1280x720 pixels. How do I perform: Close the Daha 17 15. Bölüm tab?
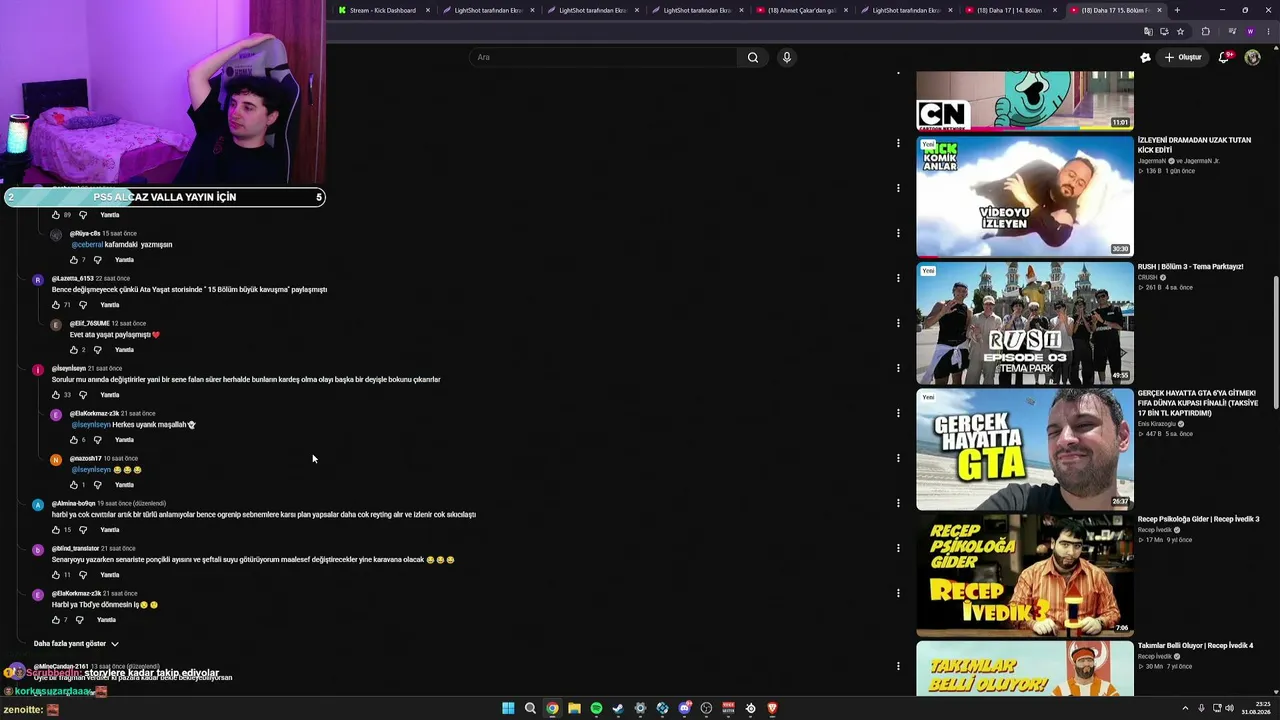click(1159, 10)
